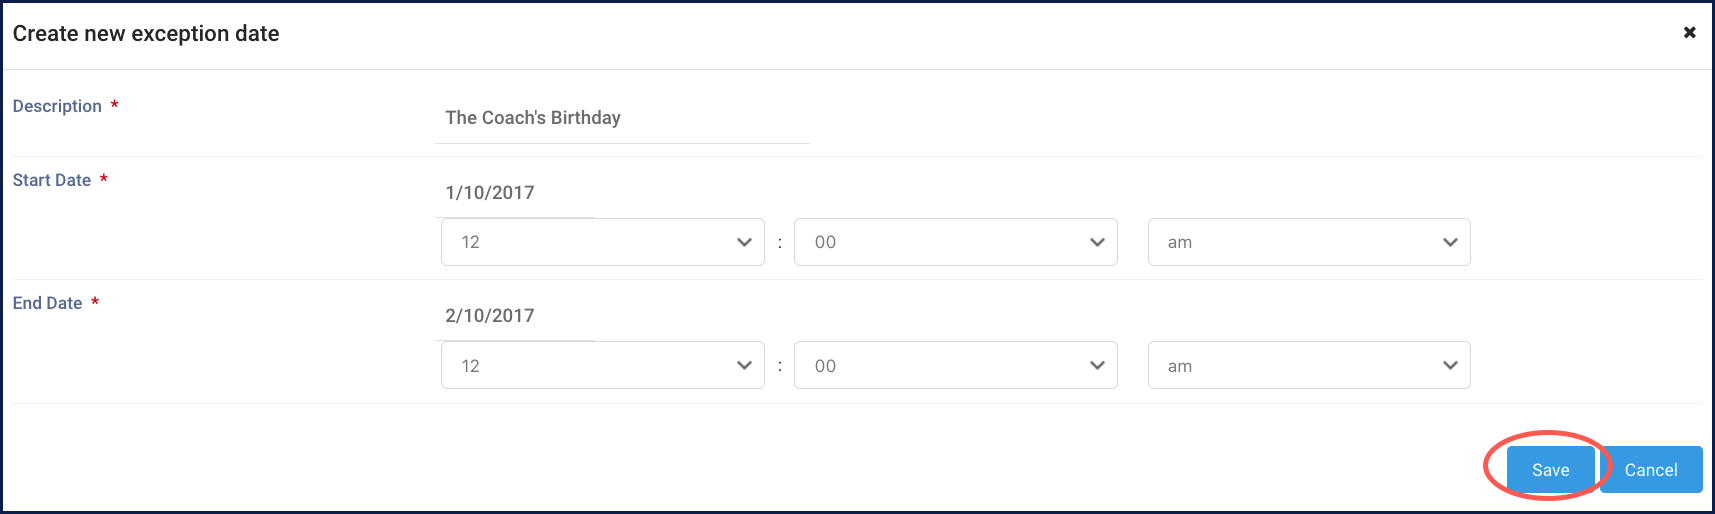
Task: Click the Save button
Action: (1550, 470)
